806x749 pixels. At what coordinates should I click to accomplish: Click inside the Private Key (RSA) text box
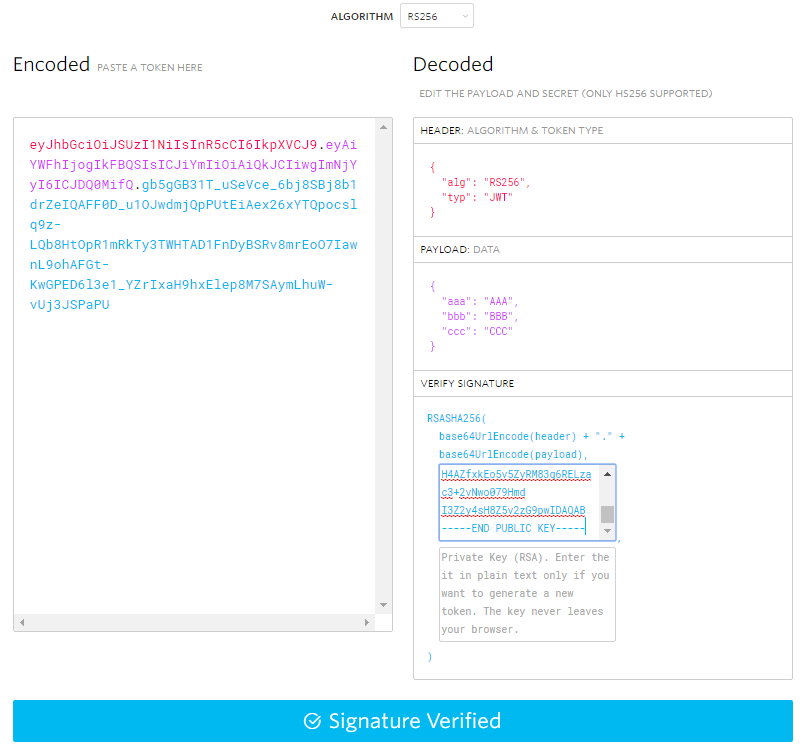pyautogui.click(x=526, y=593)
